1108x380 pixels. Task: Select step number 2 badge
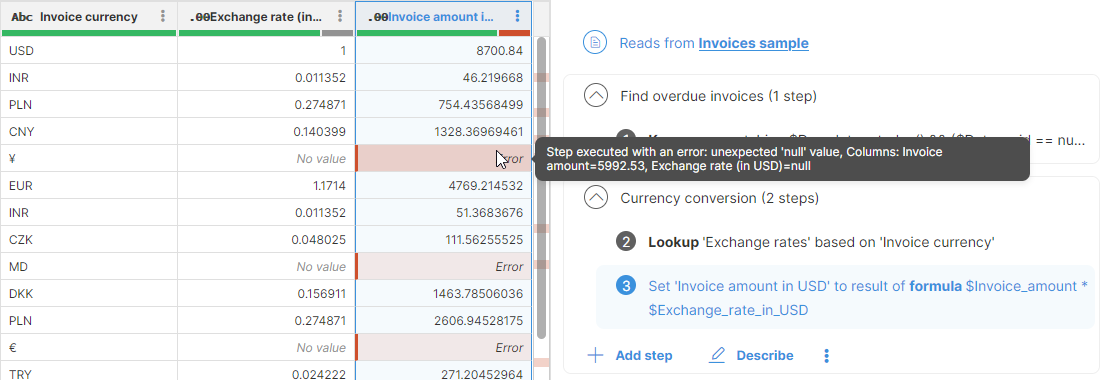(x=626, y=242)
